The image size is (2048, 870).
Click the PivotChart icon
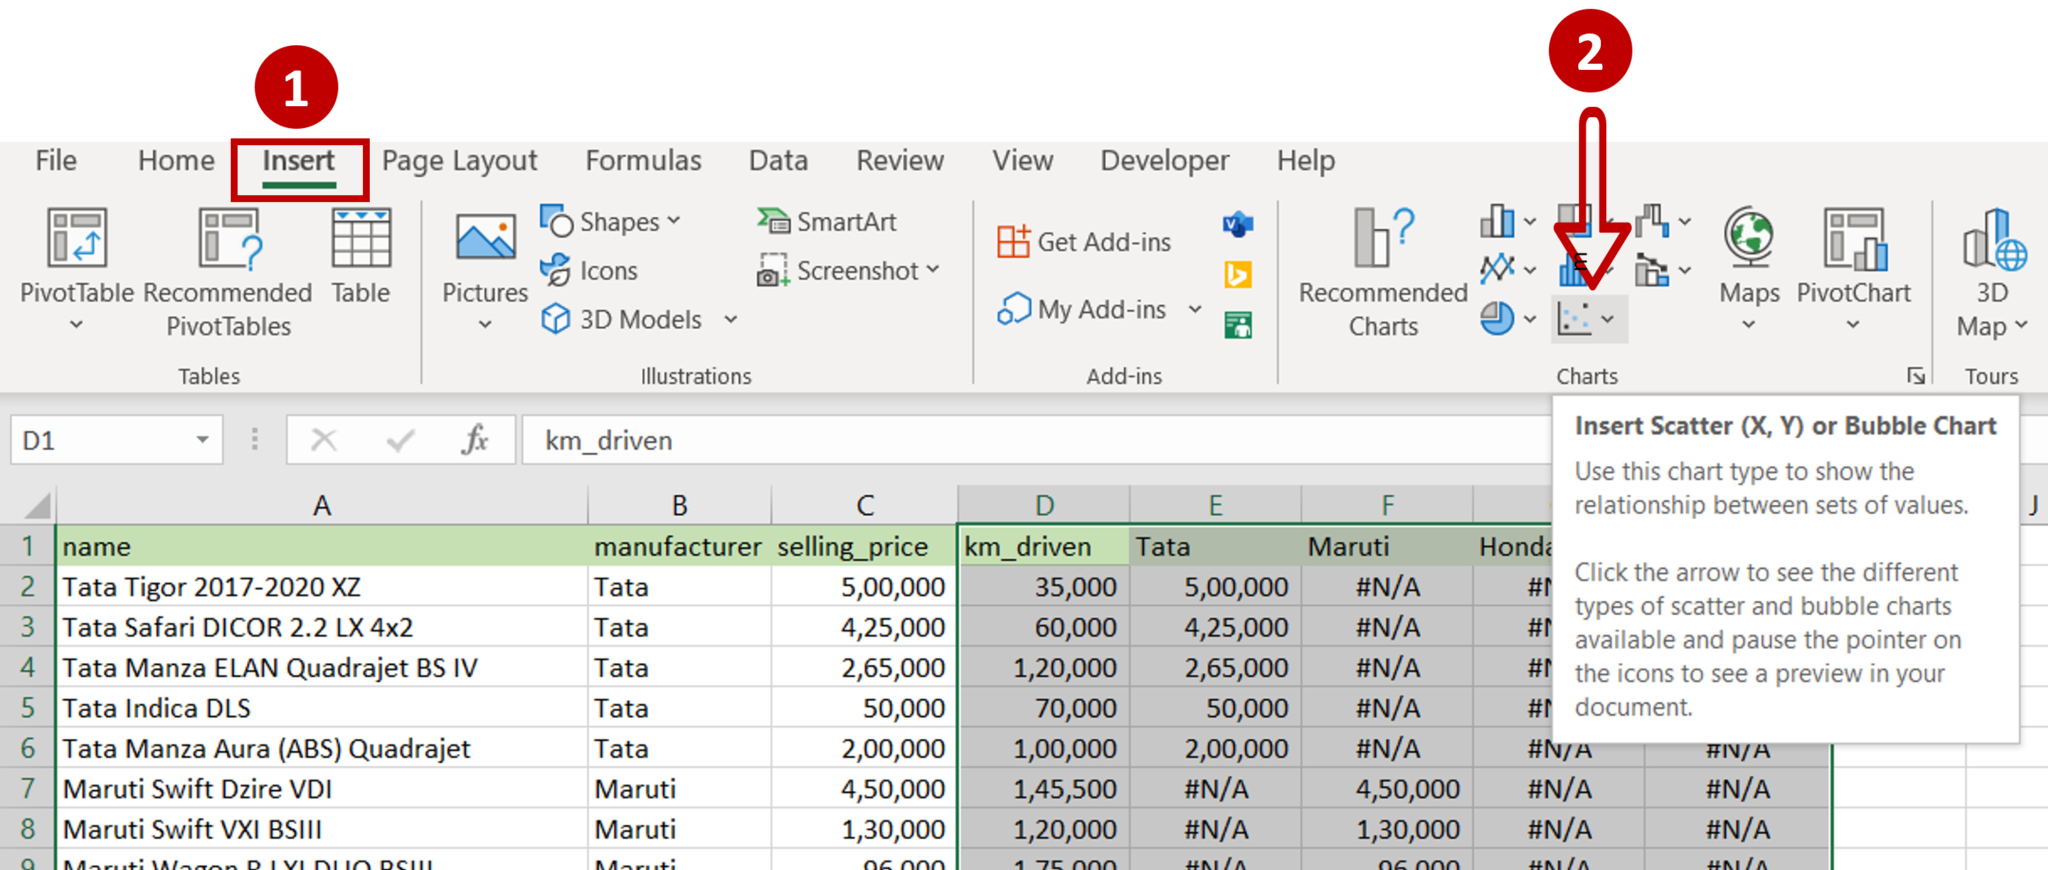click(1855, 238)
